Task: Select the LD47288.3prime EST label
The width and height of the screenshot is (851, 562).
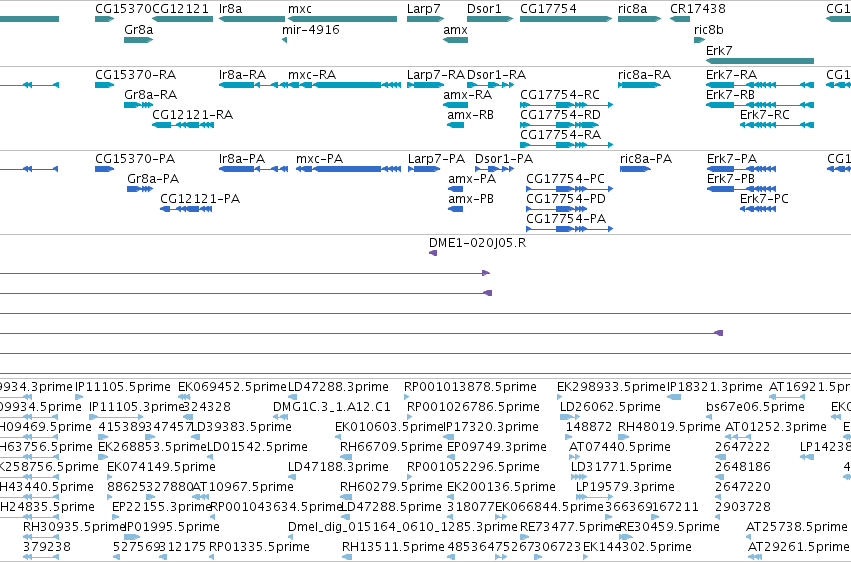Action: (x=338, y=386)
